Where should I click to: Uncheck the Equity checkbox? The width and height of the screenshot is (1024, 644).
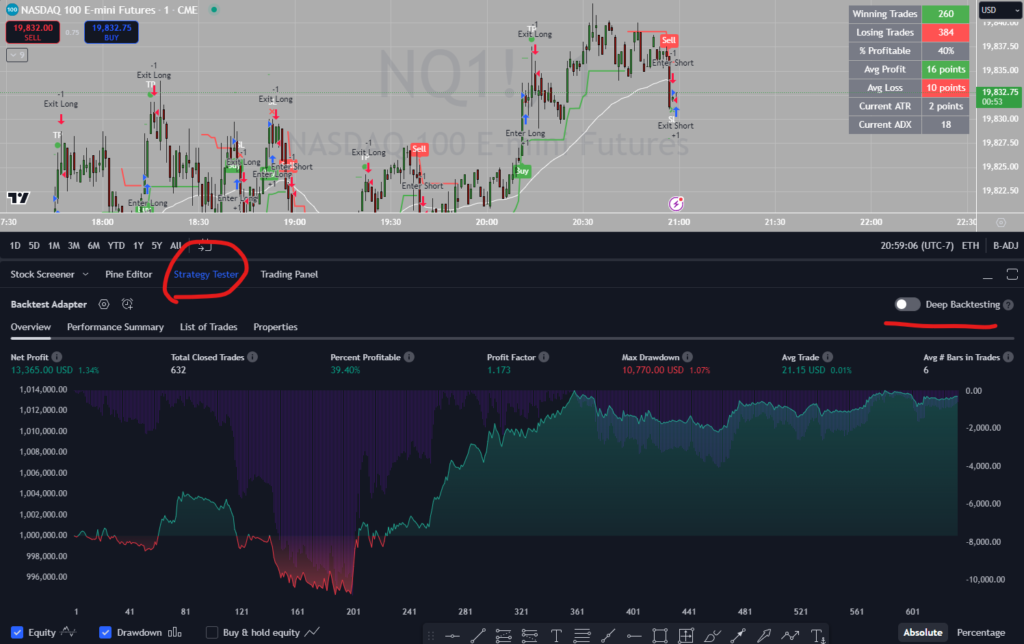tap(20, 632)
